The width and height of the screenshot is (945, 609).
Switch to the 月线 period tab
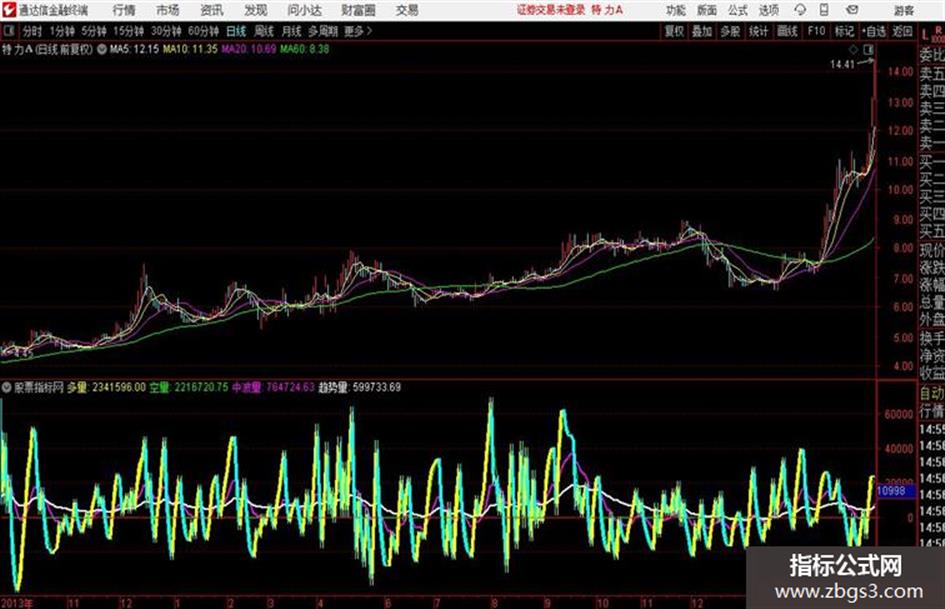pyautogui.click(x=292, y=31)
